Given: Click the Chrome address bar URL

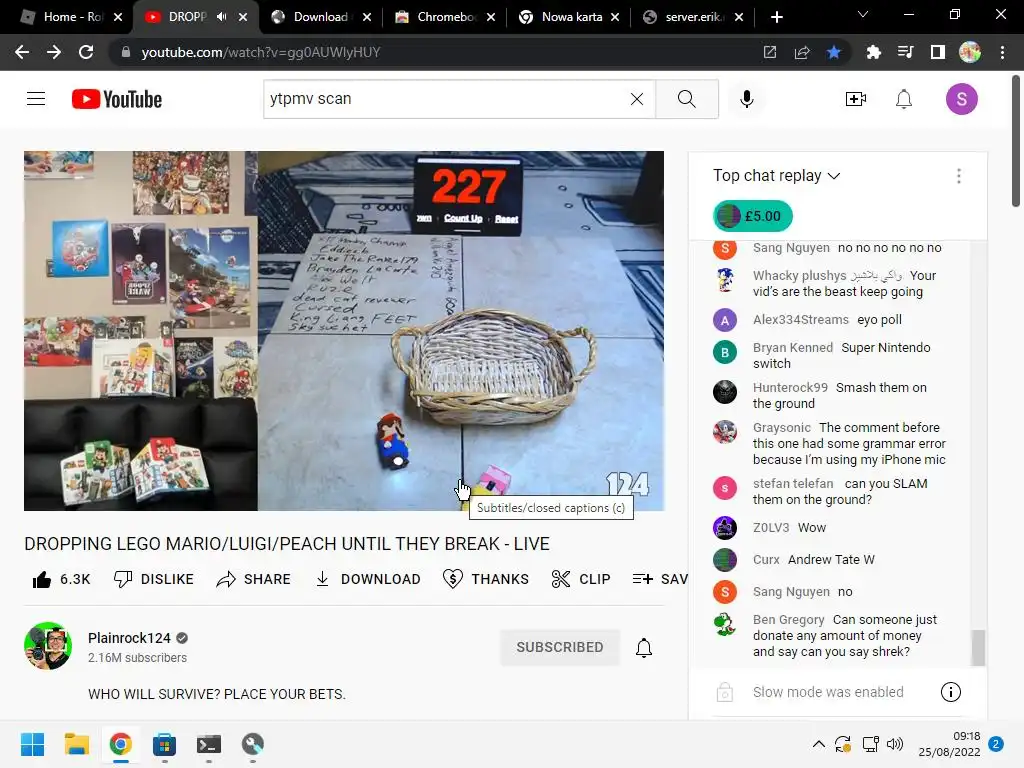Looking at the screenshot, I should pyautogui.click(x=261, y=52).
